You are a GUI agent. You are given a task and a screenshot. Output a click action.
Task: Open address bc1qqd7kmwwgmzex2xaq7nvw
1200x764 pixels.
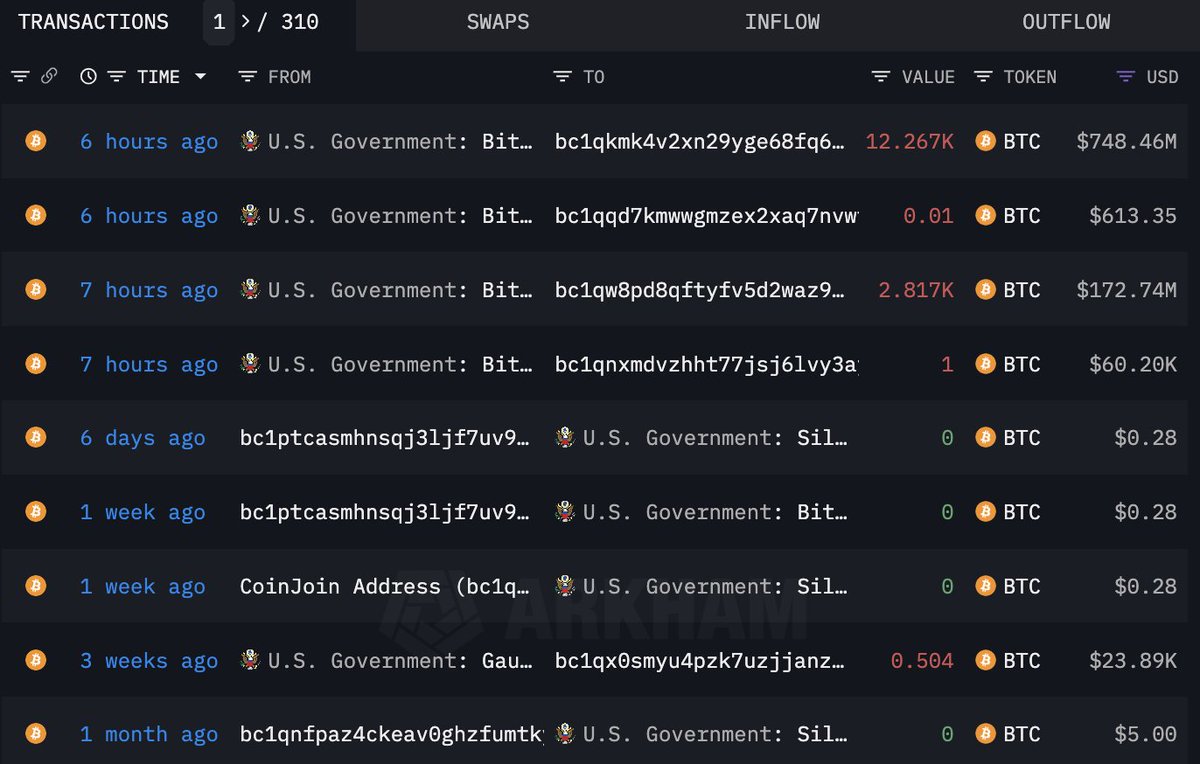point(706,216)
